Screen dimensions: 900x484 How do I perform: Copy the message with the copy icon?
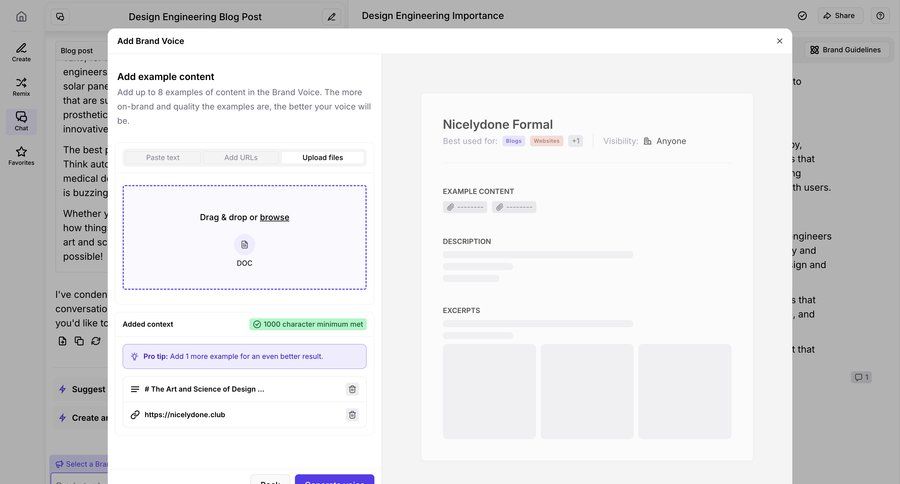pyautogui.click(x=79, y=341)
